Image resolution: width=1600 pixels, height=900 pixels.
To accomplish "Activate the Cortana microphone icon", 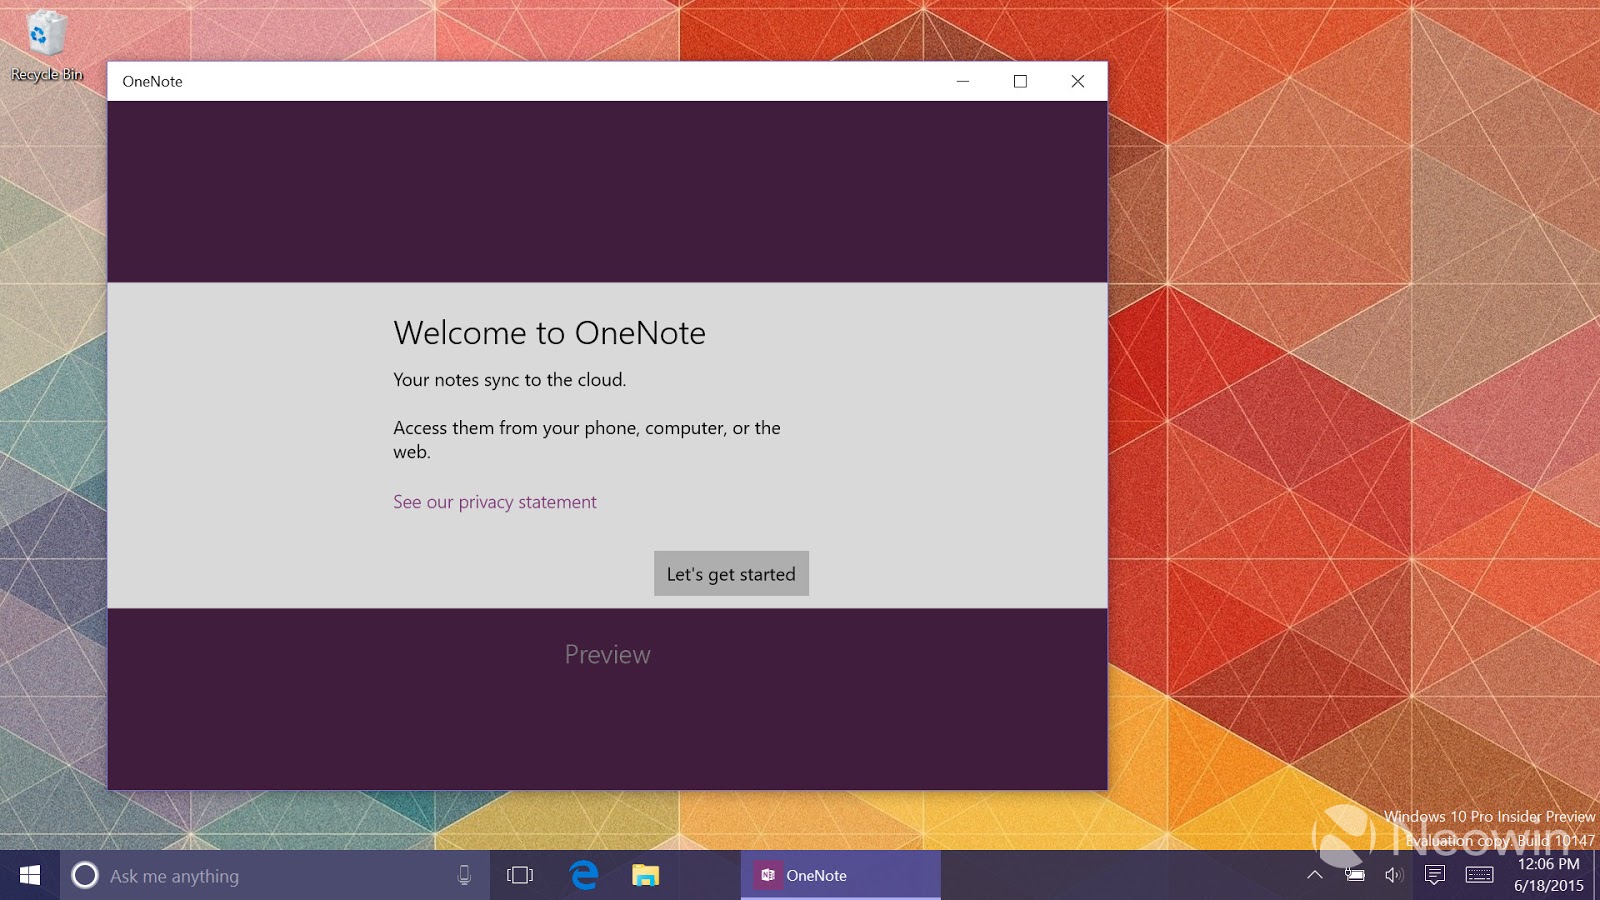I will point(464,876).
